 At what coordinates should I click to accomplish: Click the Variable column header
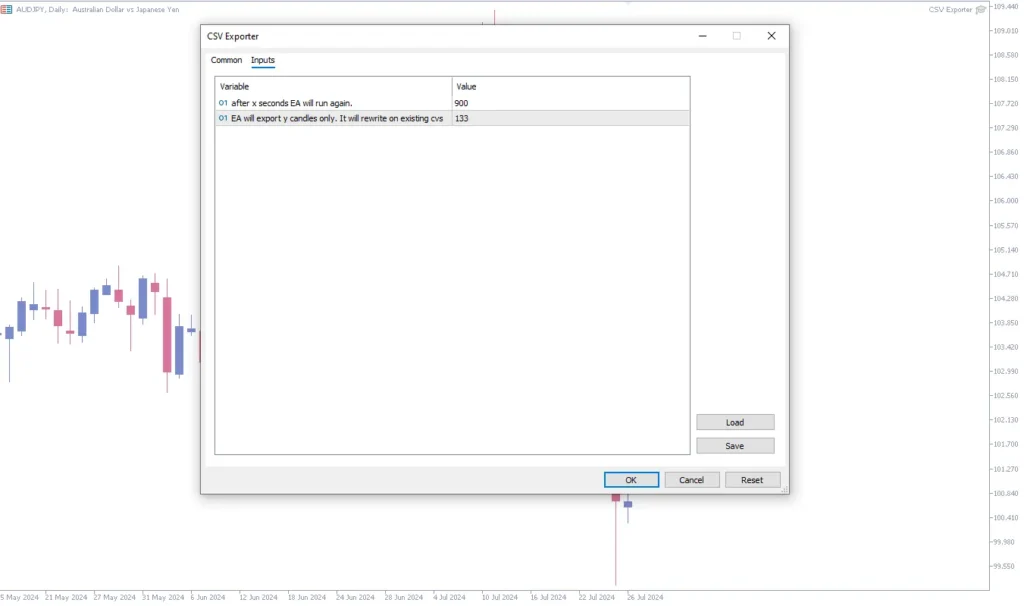[333, 86]
